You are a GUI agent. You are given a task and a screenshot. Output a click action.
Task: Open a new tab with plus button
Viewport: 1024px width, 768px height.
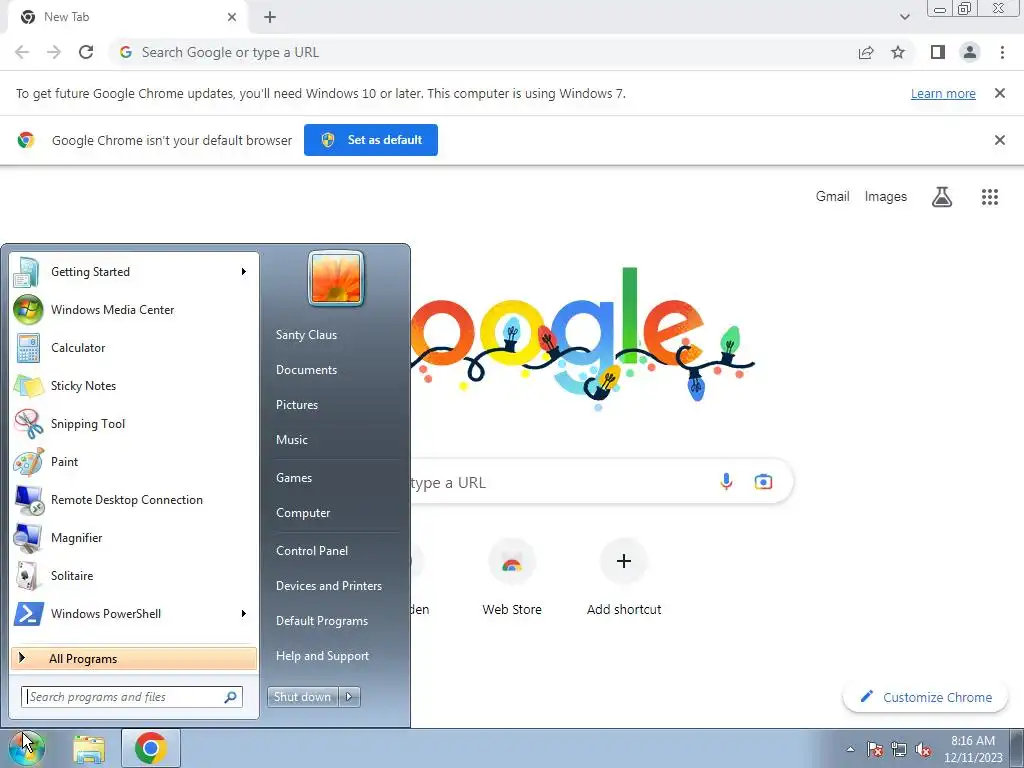click(x=270, y=17)
